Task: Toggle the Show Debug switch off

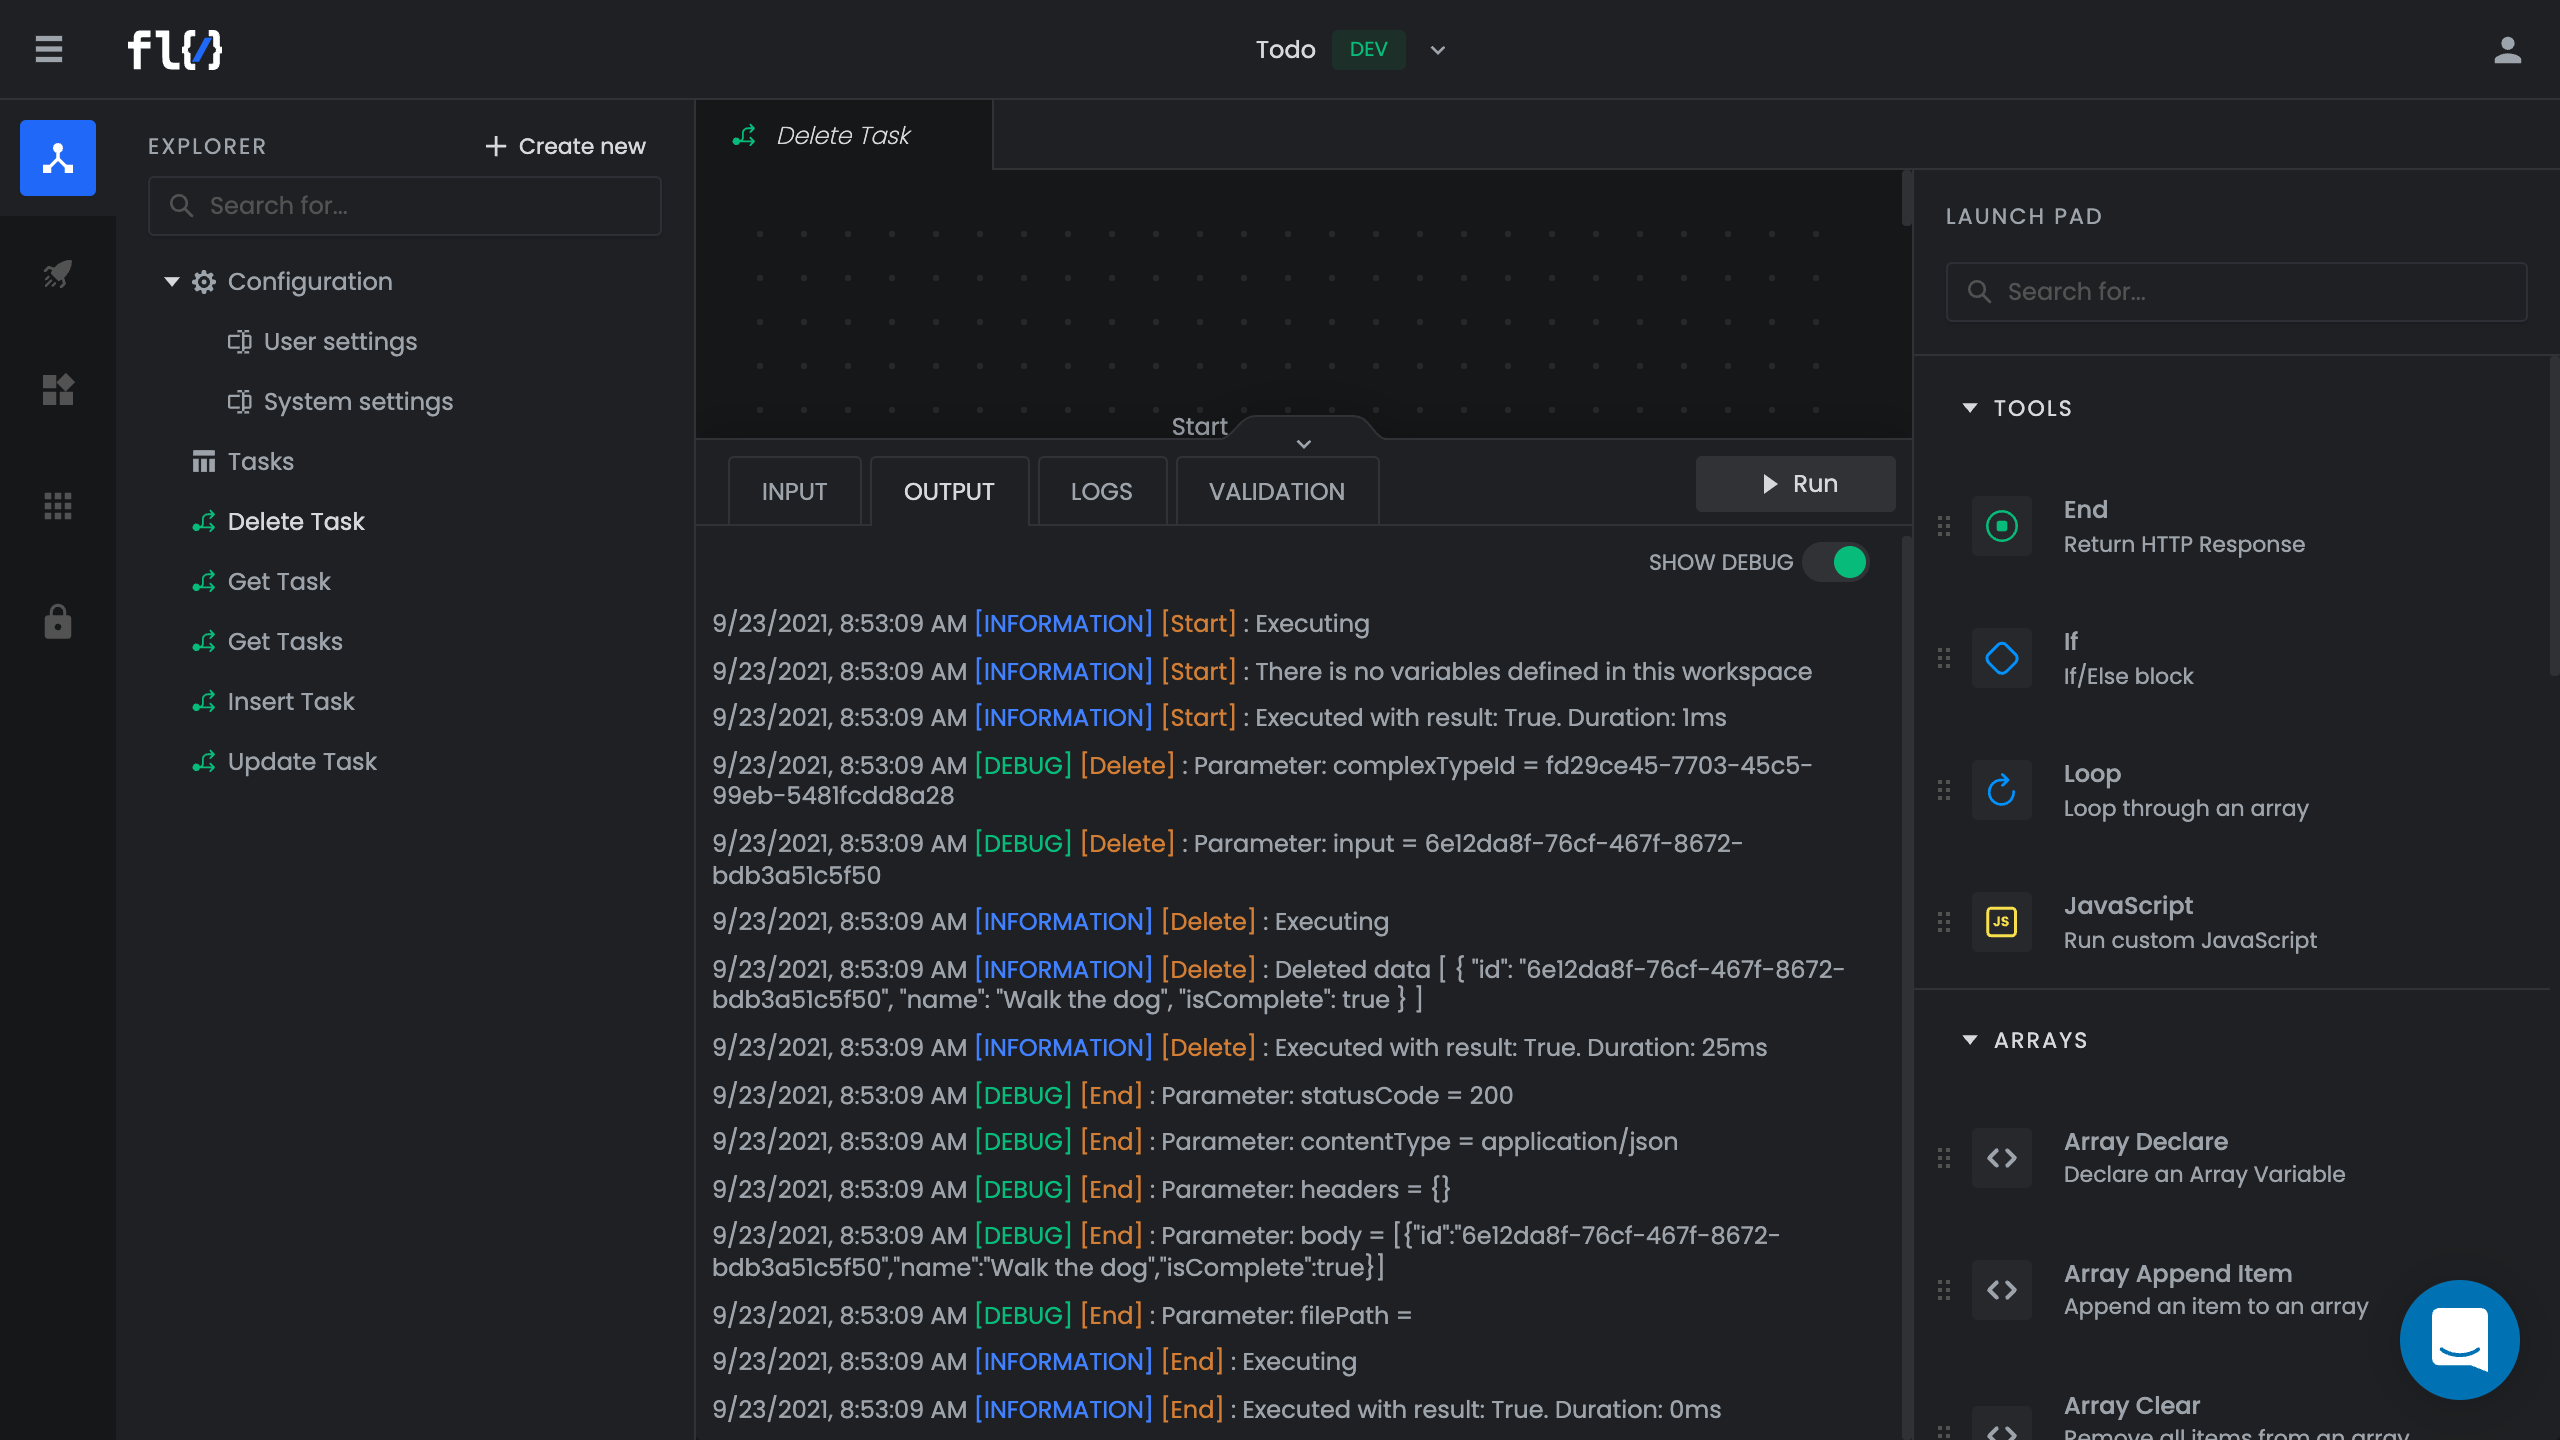Action: 1836,562
